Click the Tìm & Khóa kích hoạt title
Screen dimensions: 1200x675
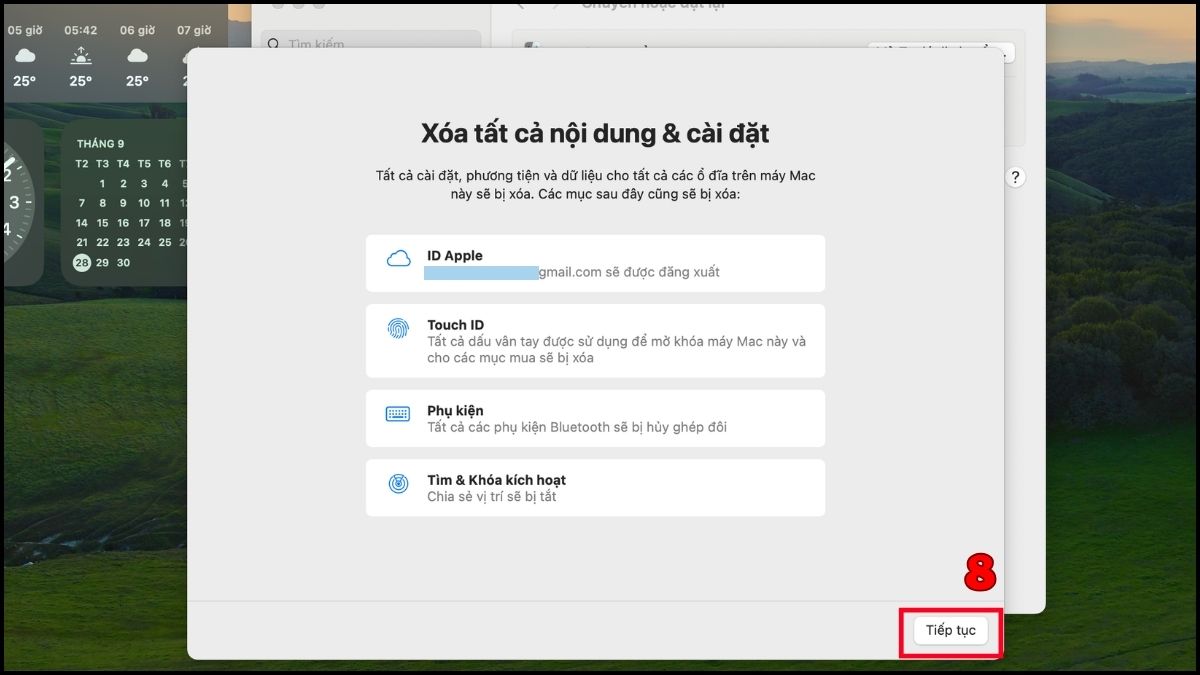click(x=497, y=480)
